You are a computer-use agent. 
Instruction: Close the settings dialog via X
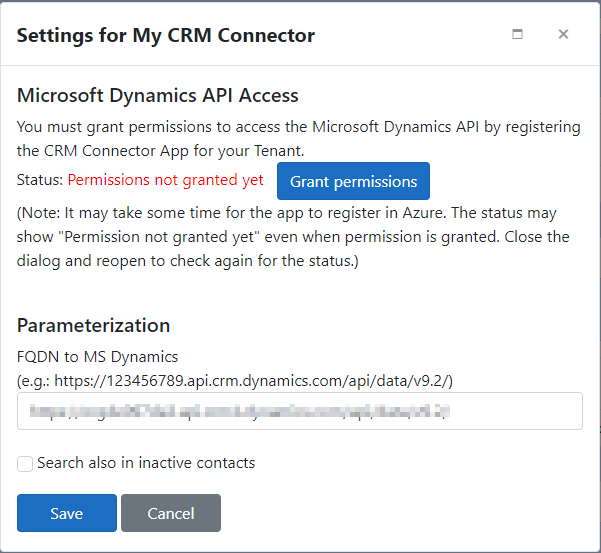563,34
